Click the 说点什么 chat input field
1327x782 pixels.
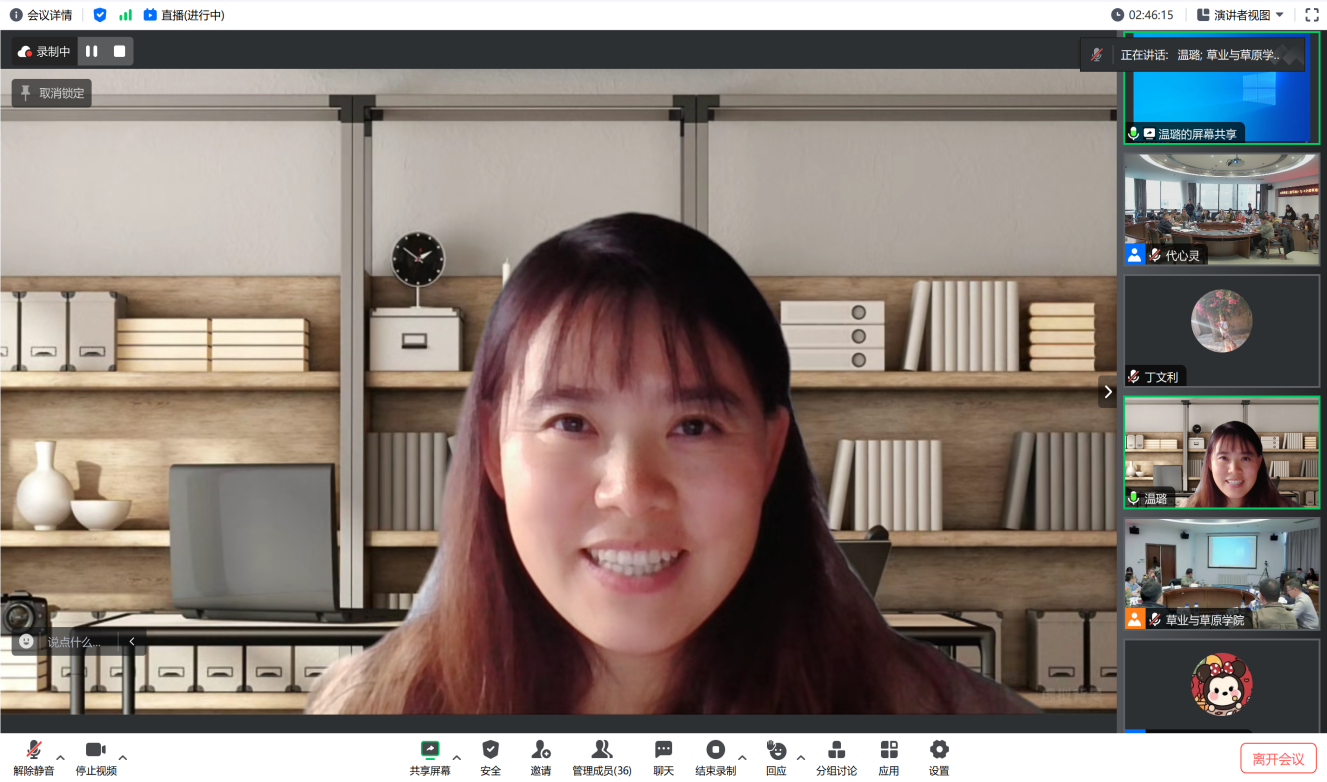pyautogui.click(x=75, y=642)
